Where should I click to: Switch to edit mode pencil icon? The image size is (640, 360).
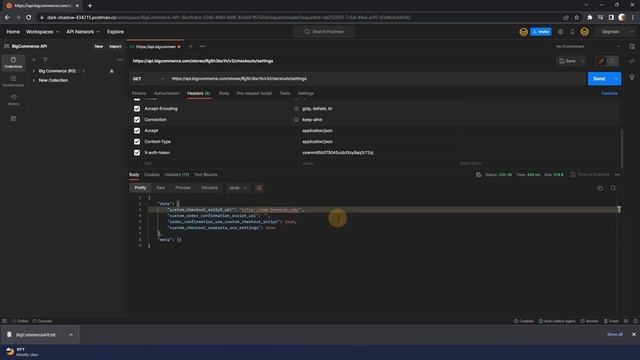(601, 61)
